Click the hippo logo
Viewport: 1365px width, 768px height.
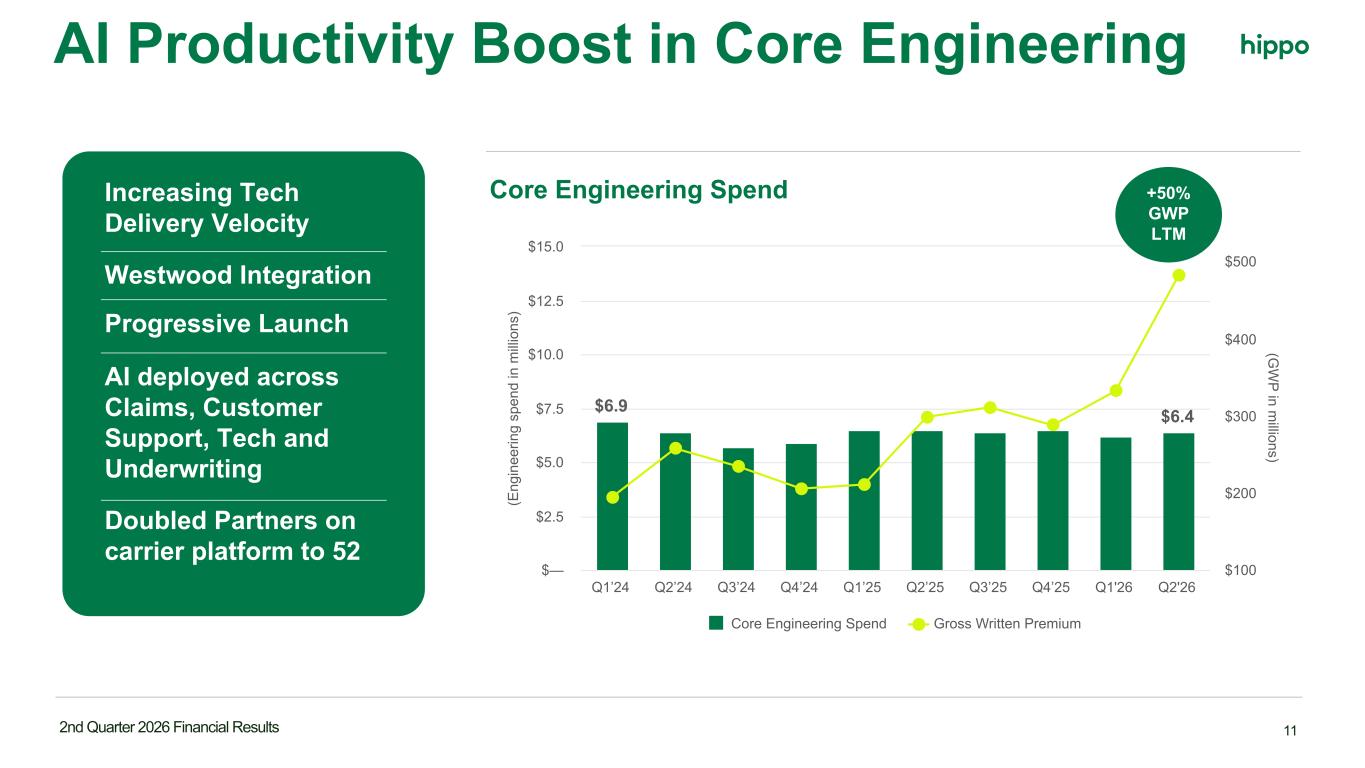1274,47
